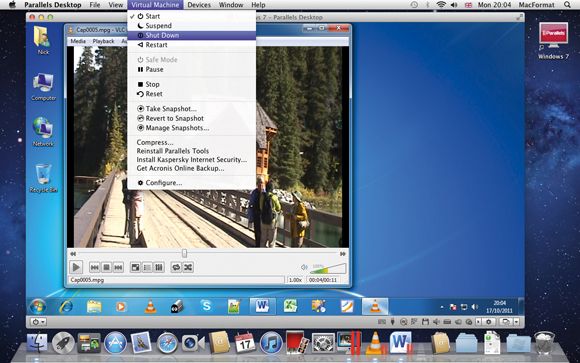Open Skype from the Windows taskbar
The height and width of the screenshot is (363, 580).
point(206,306)
